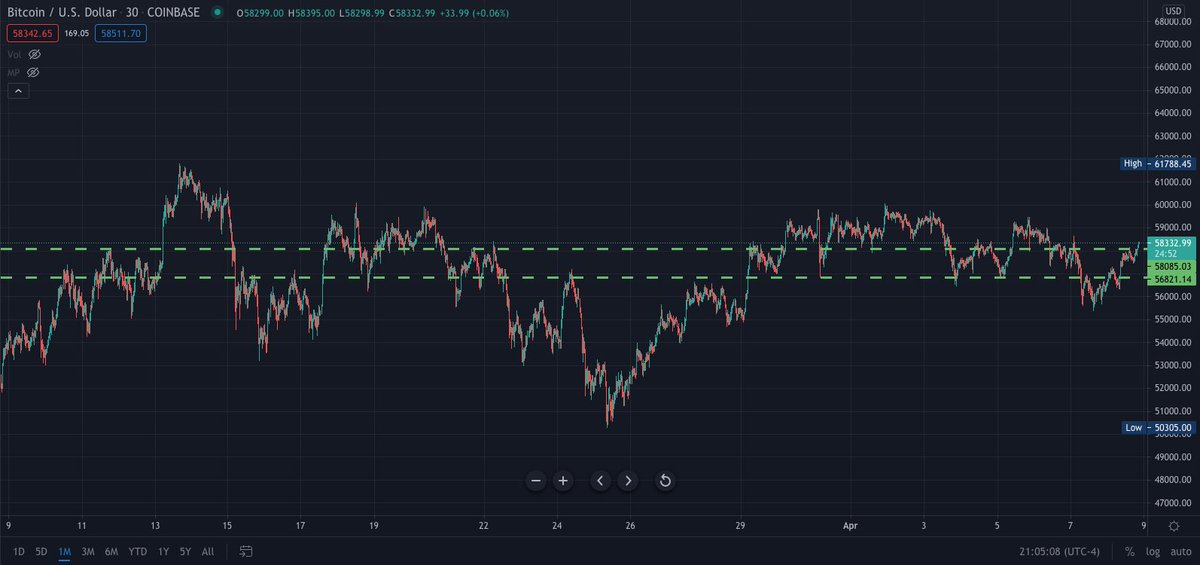The width and height of the screenshot is (1200, 565).
Task: Select the 1Y time range
Action: (163, 551)
